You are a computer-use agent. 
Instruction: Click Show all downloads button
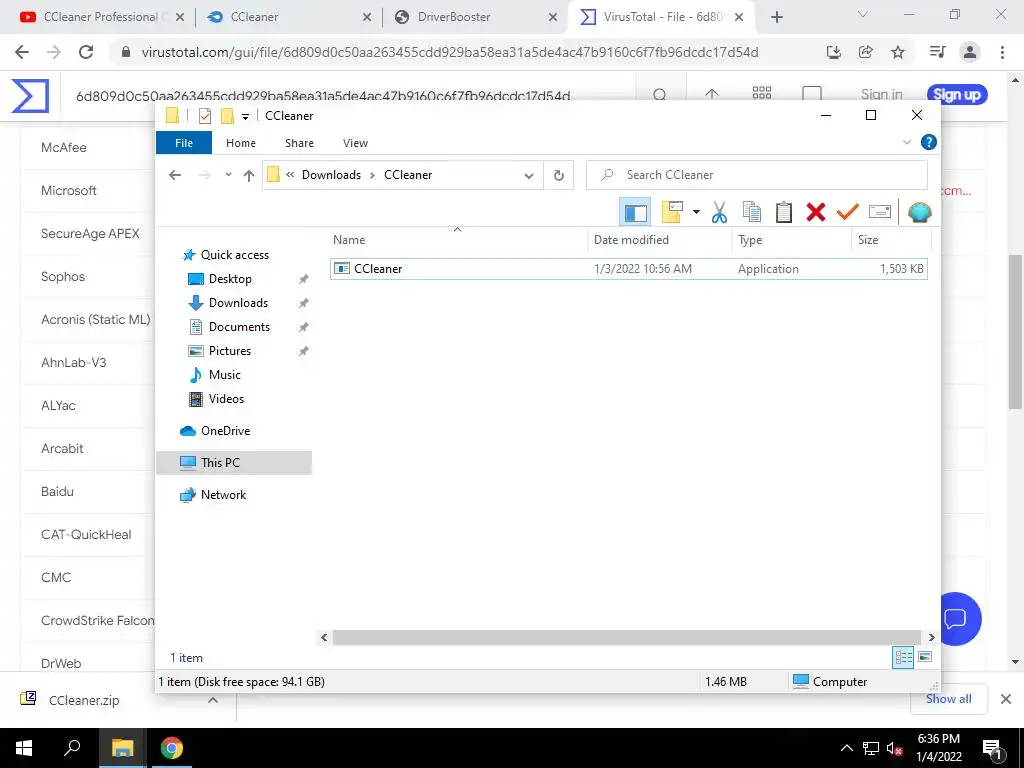pos(948,699)
